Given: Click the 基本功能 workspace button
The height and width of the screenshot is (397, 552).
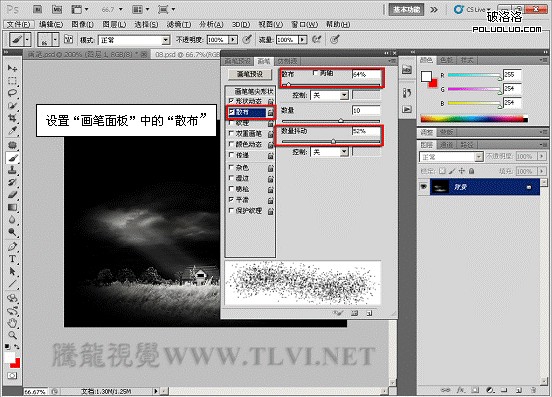Looking at the screenshot, I should pyautogui.click(x=406, y=10).
